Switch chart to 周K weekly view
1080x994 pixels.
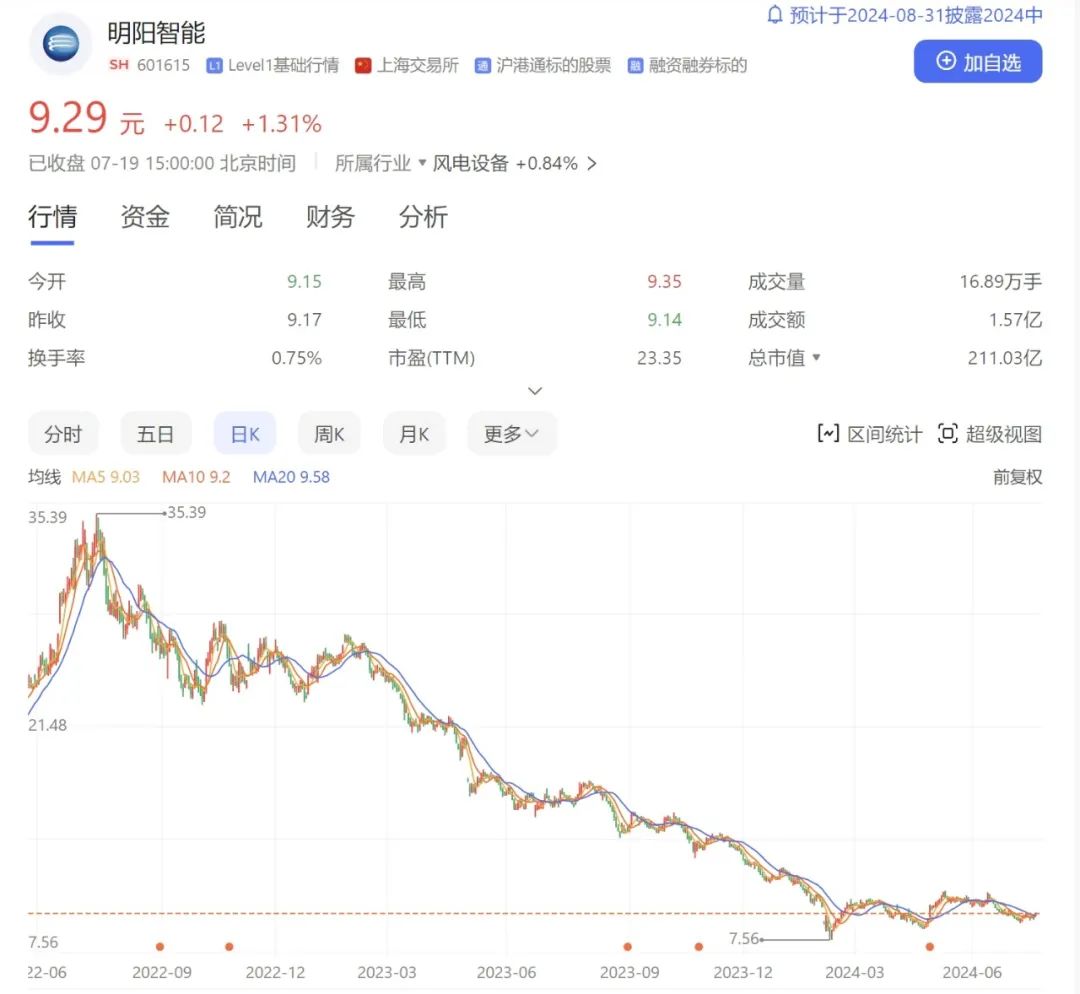[329, 434]
